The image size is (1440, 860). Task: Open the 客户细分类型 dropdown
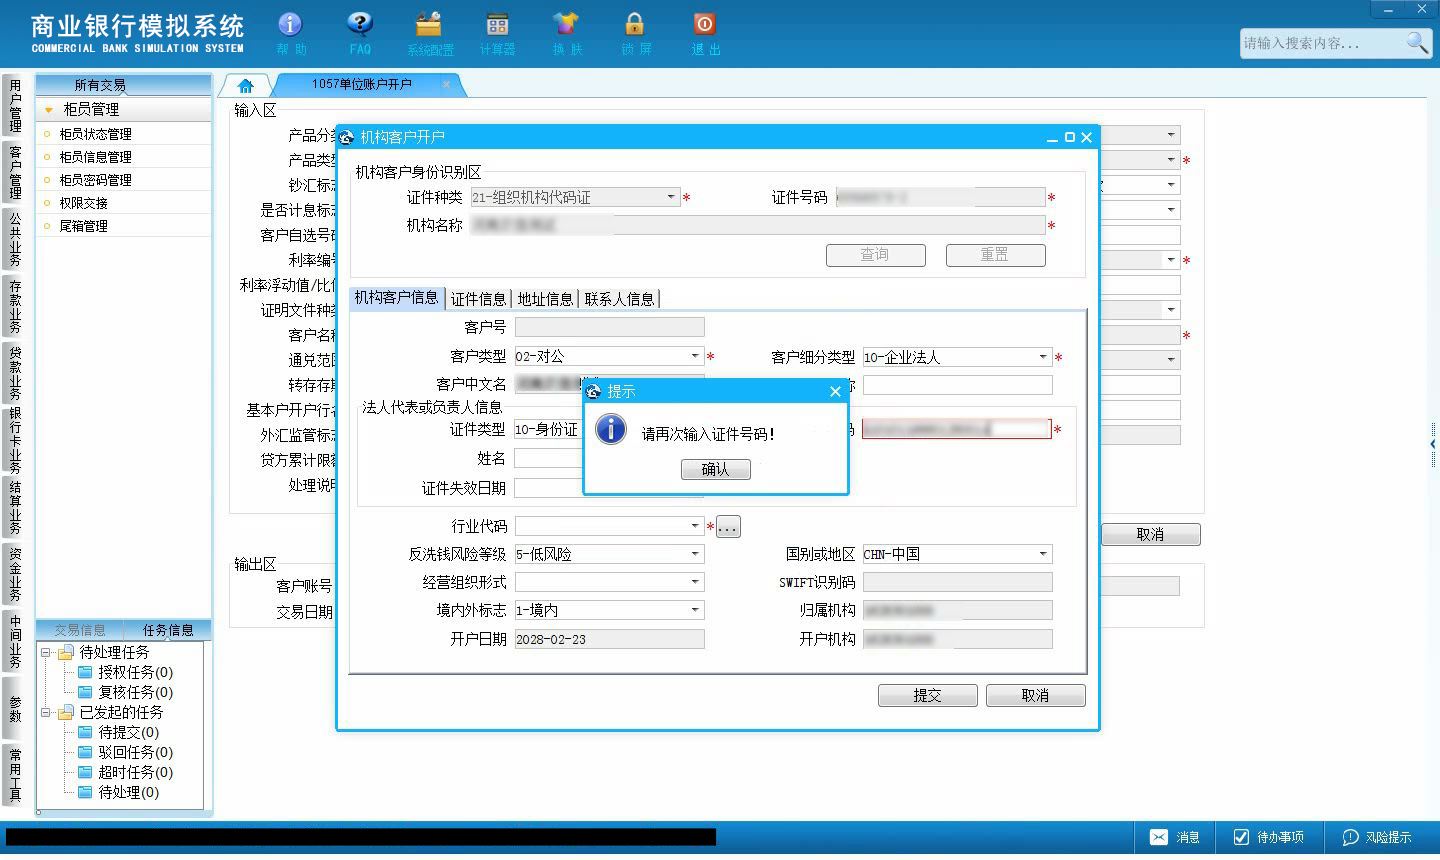1043,356
